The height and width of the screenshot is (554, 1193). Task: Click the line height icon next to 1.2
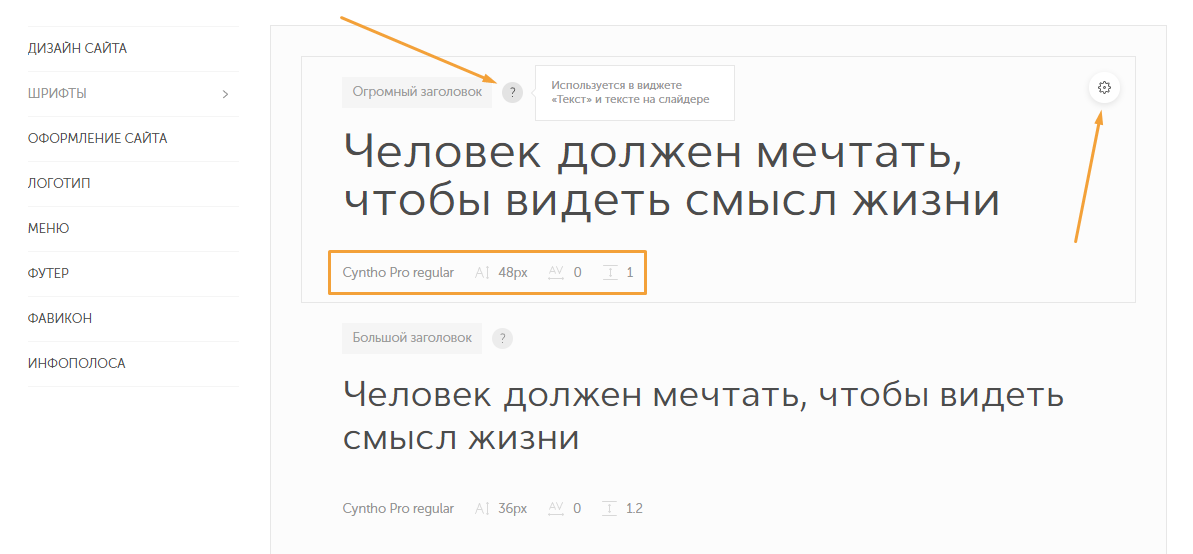pos(610,509)
